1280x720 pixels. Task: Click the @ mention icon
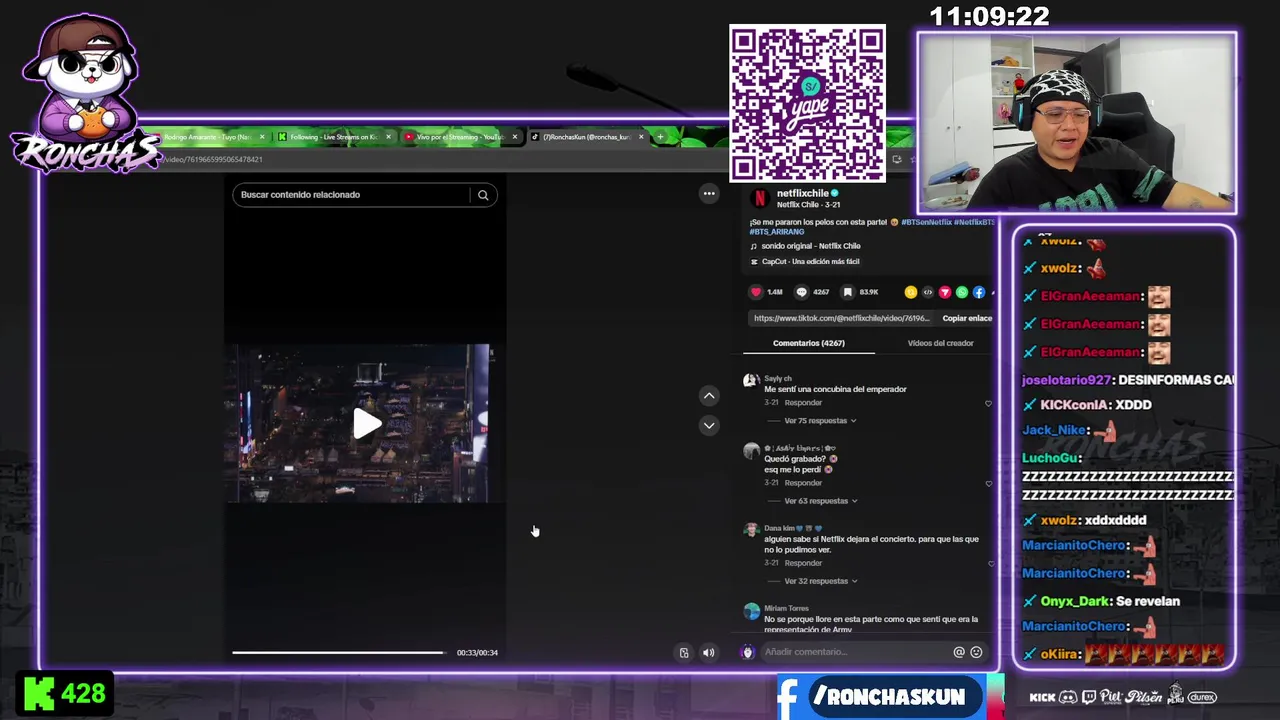tap(959, 652)
